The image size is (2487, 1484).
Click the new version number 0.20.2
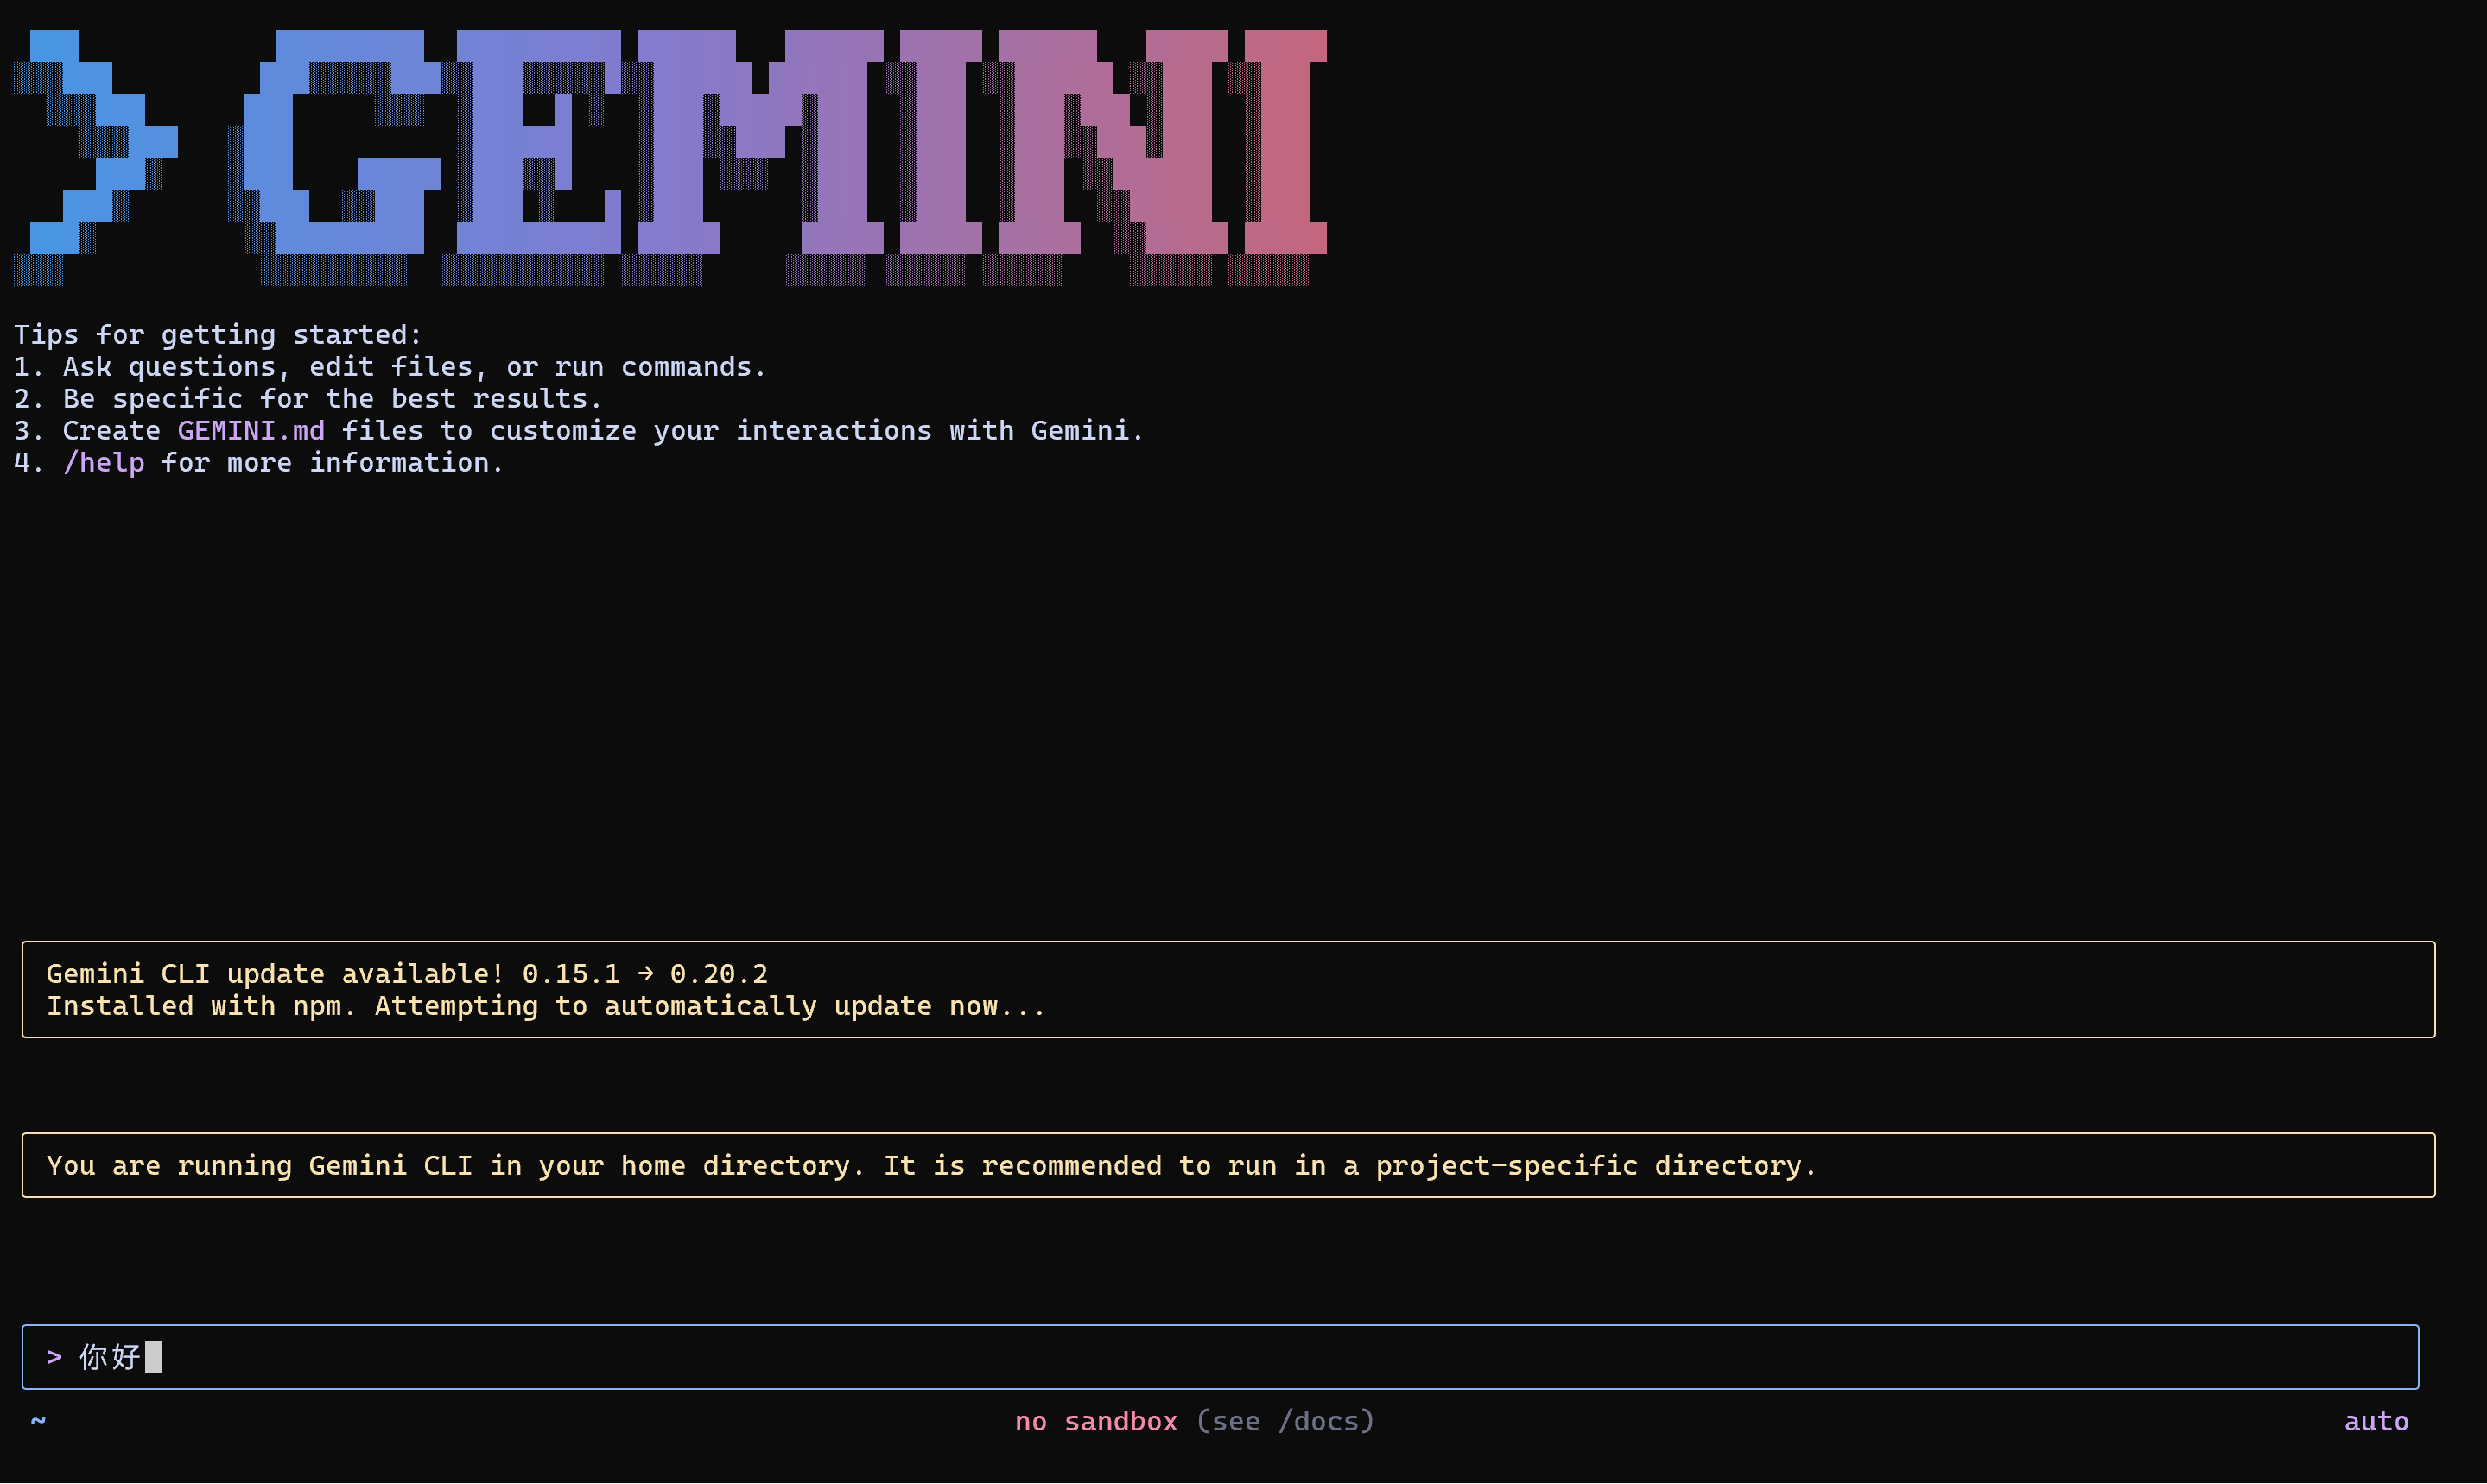719,973
